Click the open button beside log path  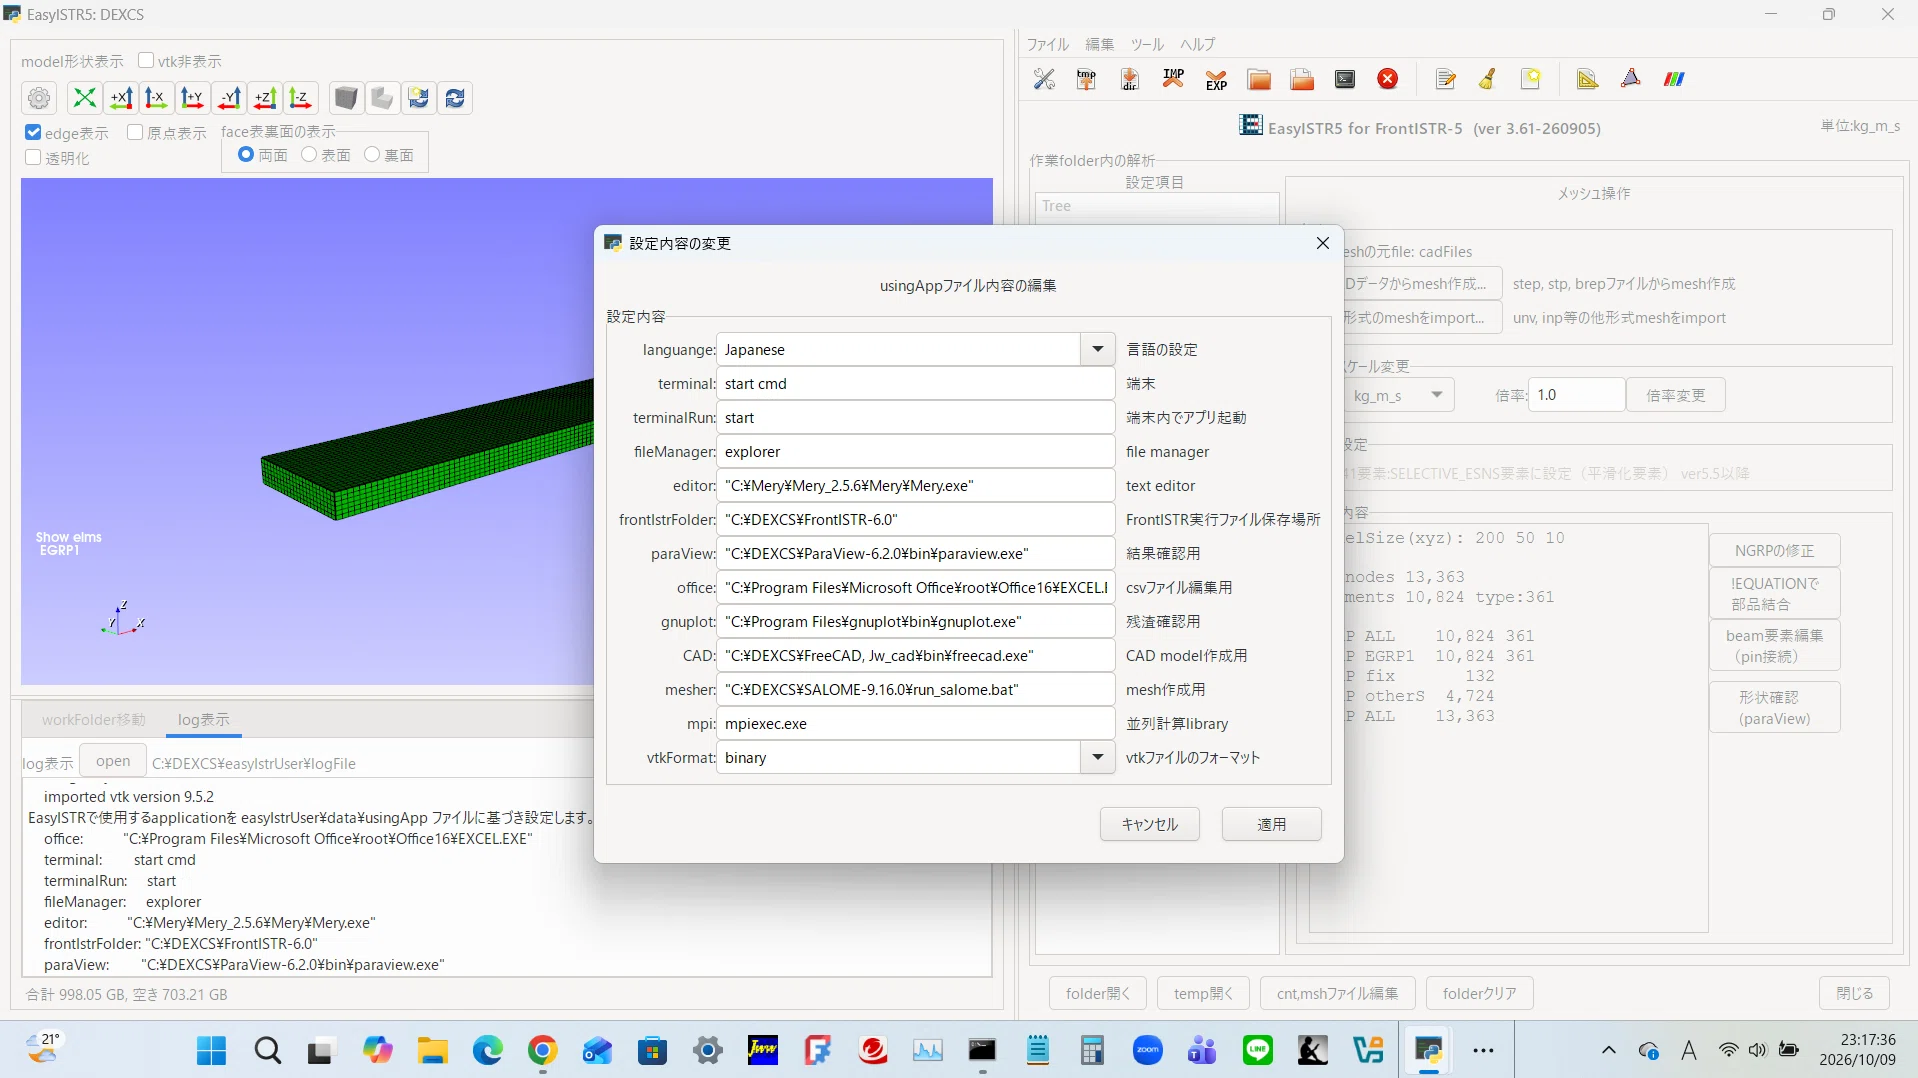pyautogui.click(x=113, y=761)
